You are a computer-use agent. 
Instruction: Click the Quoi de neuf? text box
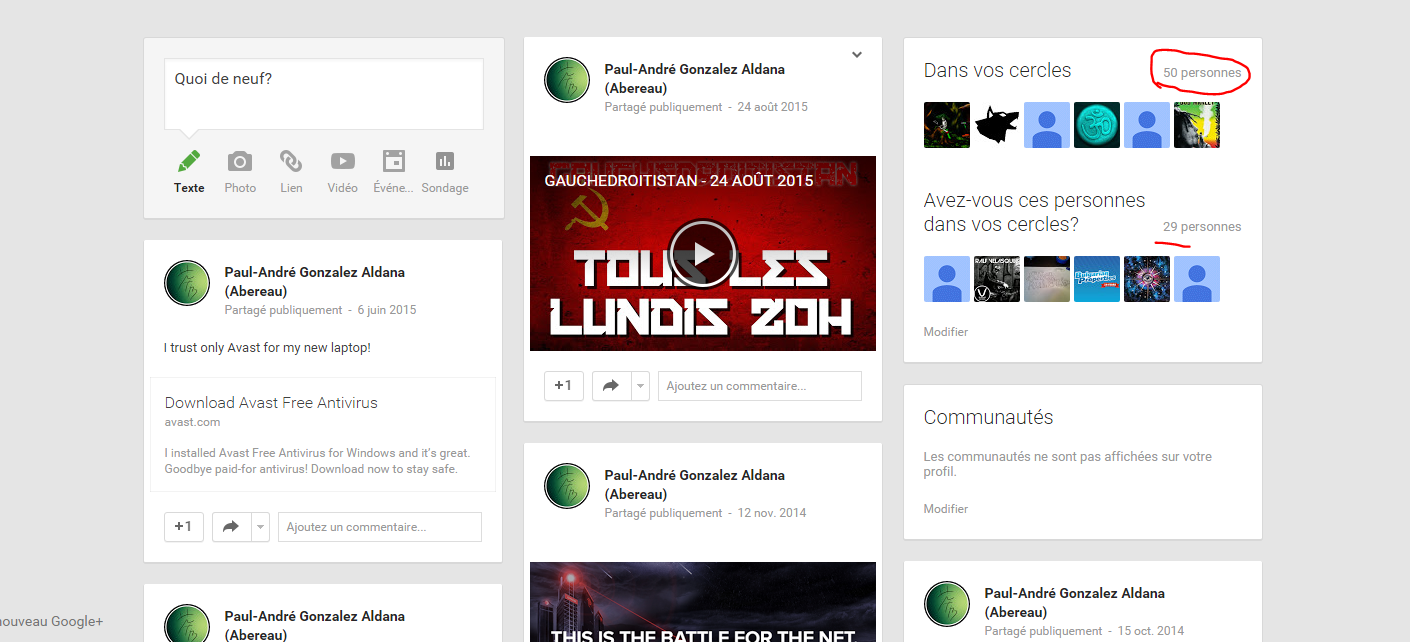coord(324,94)
